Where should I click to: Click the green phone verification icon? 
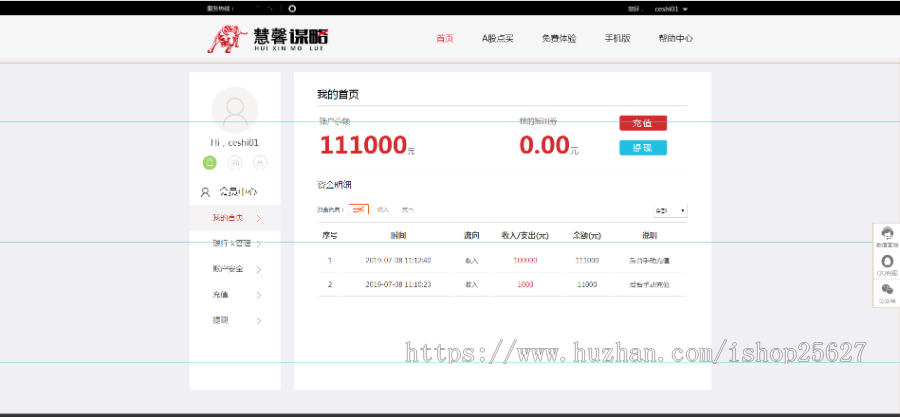point(210,163)
